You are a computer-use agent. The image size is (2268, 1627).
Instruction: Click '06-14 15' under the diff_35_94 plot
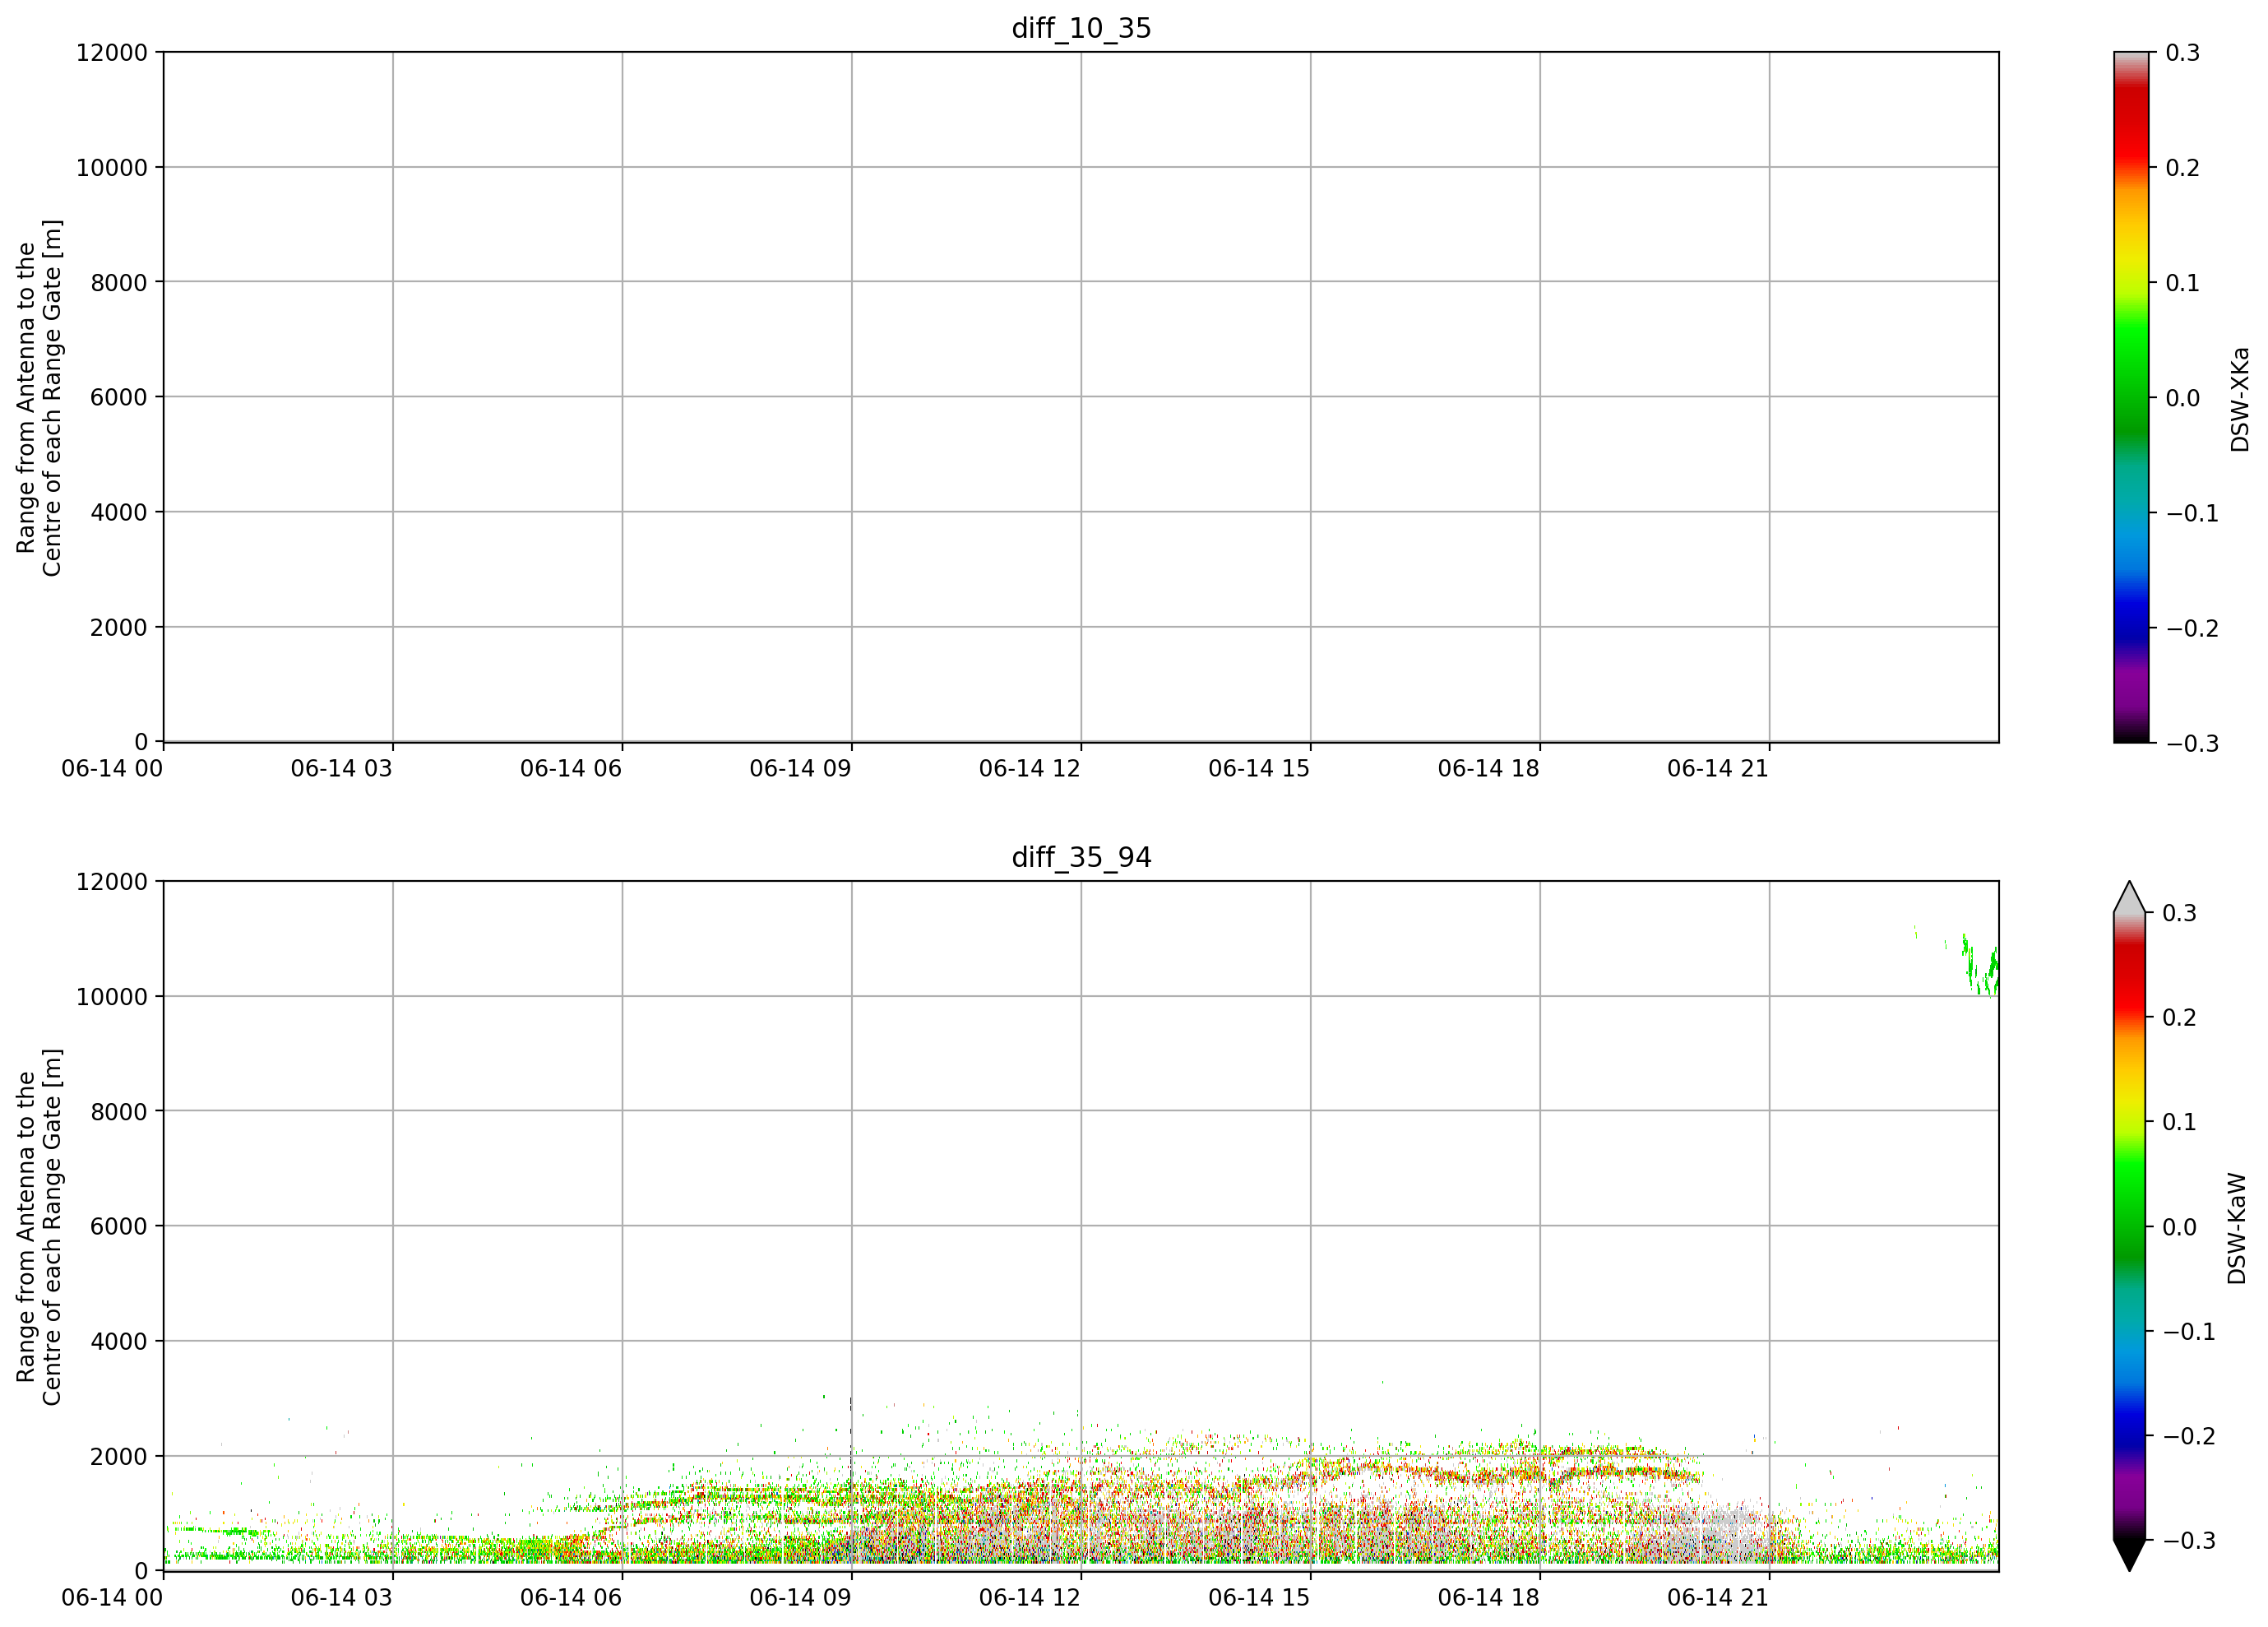(x=1259, y=1598)
